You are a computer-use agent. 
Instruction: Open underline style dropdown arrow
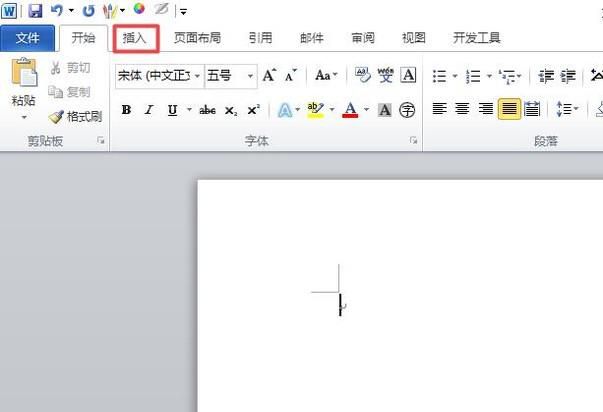[189, 110]
